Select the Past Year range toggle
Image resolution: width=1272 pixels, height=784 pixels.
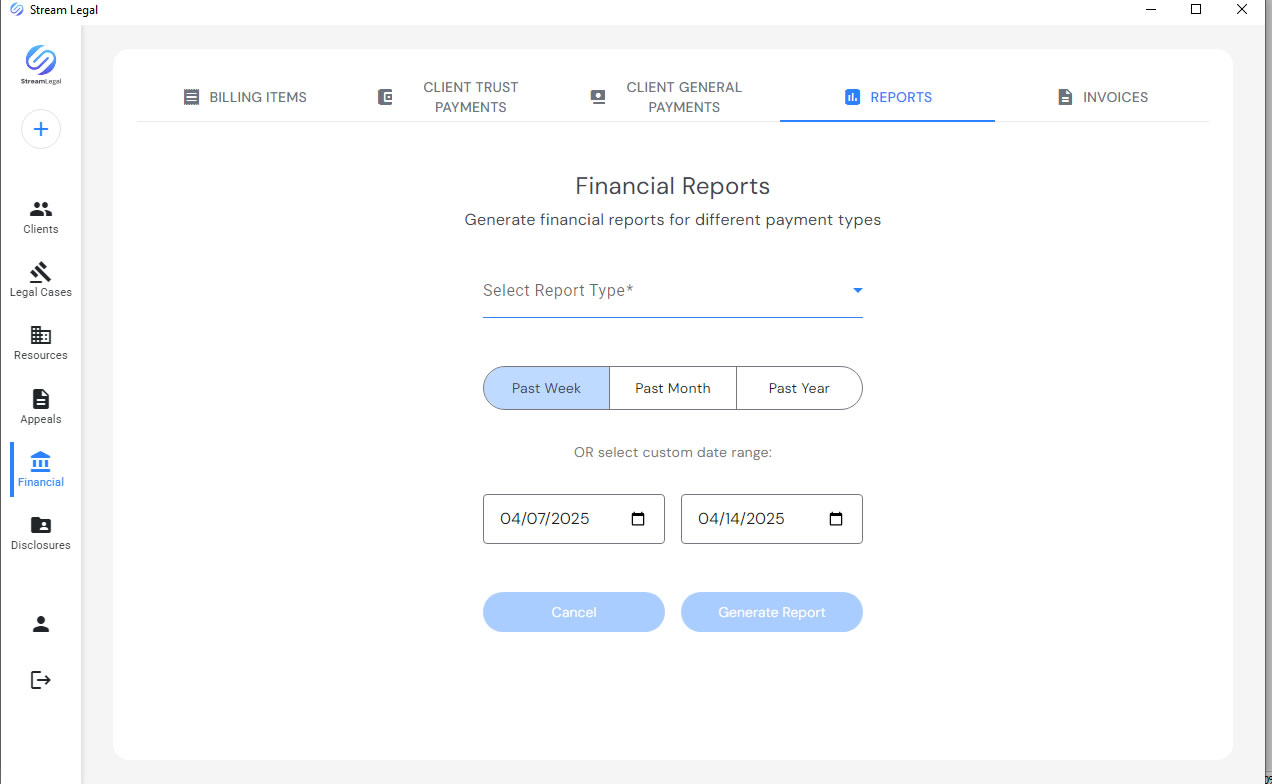799,388
